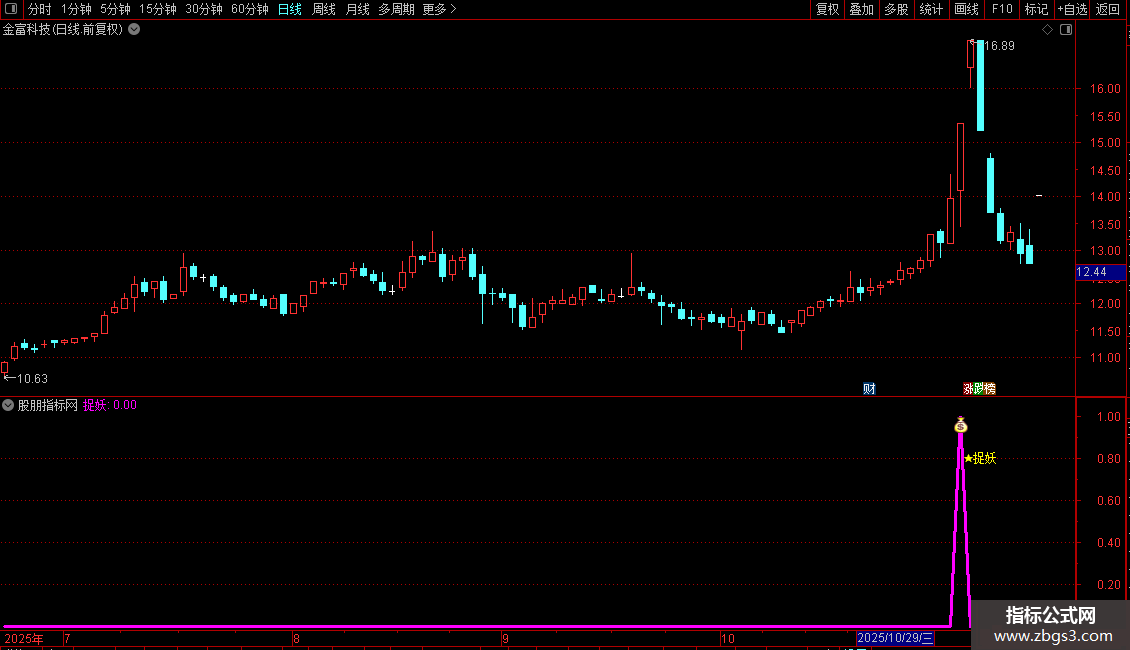Viewport: 1130px width, 650px height.
Task: Click the money bag signal icon
Action: coord(961,425)
